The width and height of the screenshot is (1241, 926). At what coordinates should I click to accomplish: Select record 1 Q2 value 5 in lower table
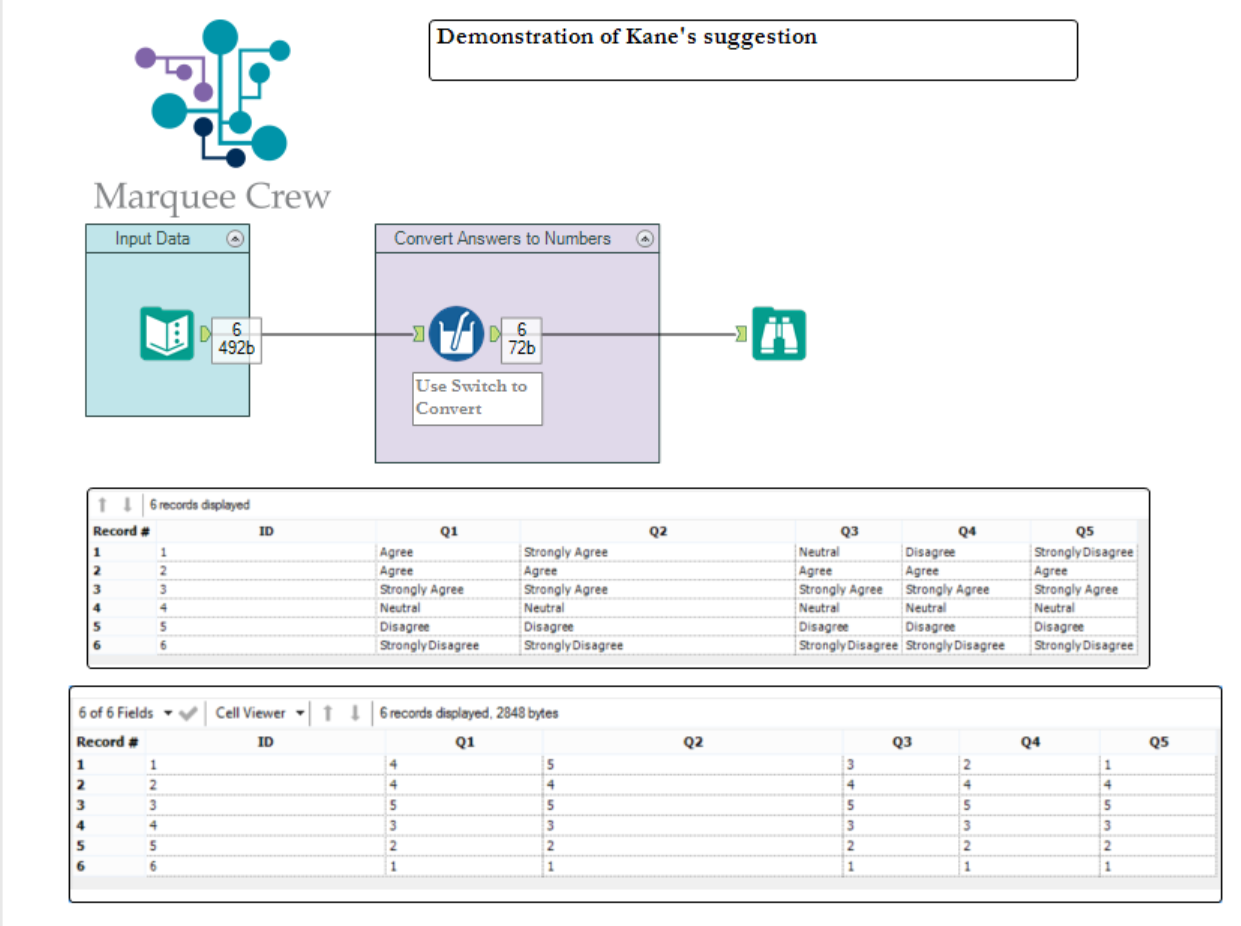[x=694, y=765]
